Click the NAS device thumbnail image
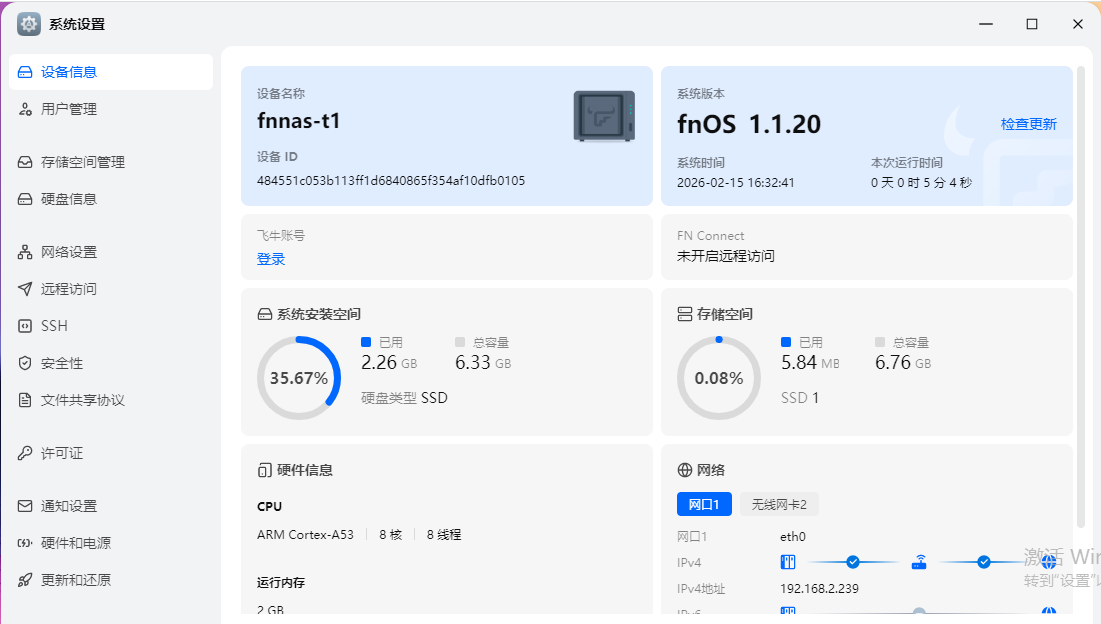 tap(604, 116)
